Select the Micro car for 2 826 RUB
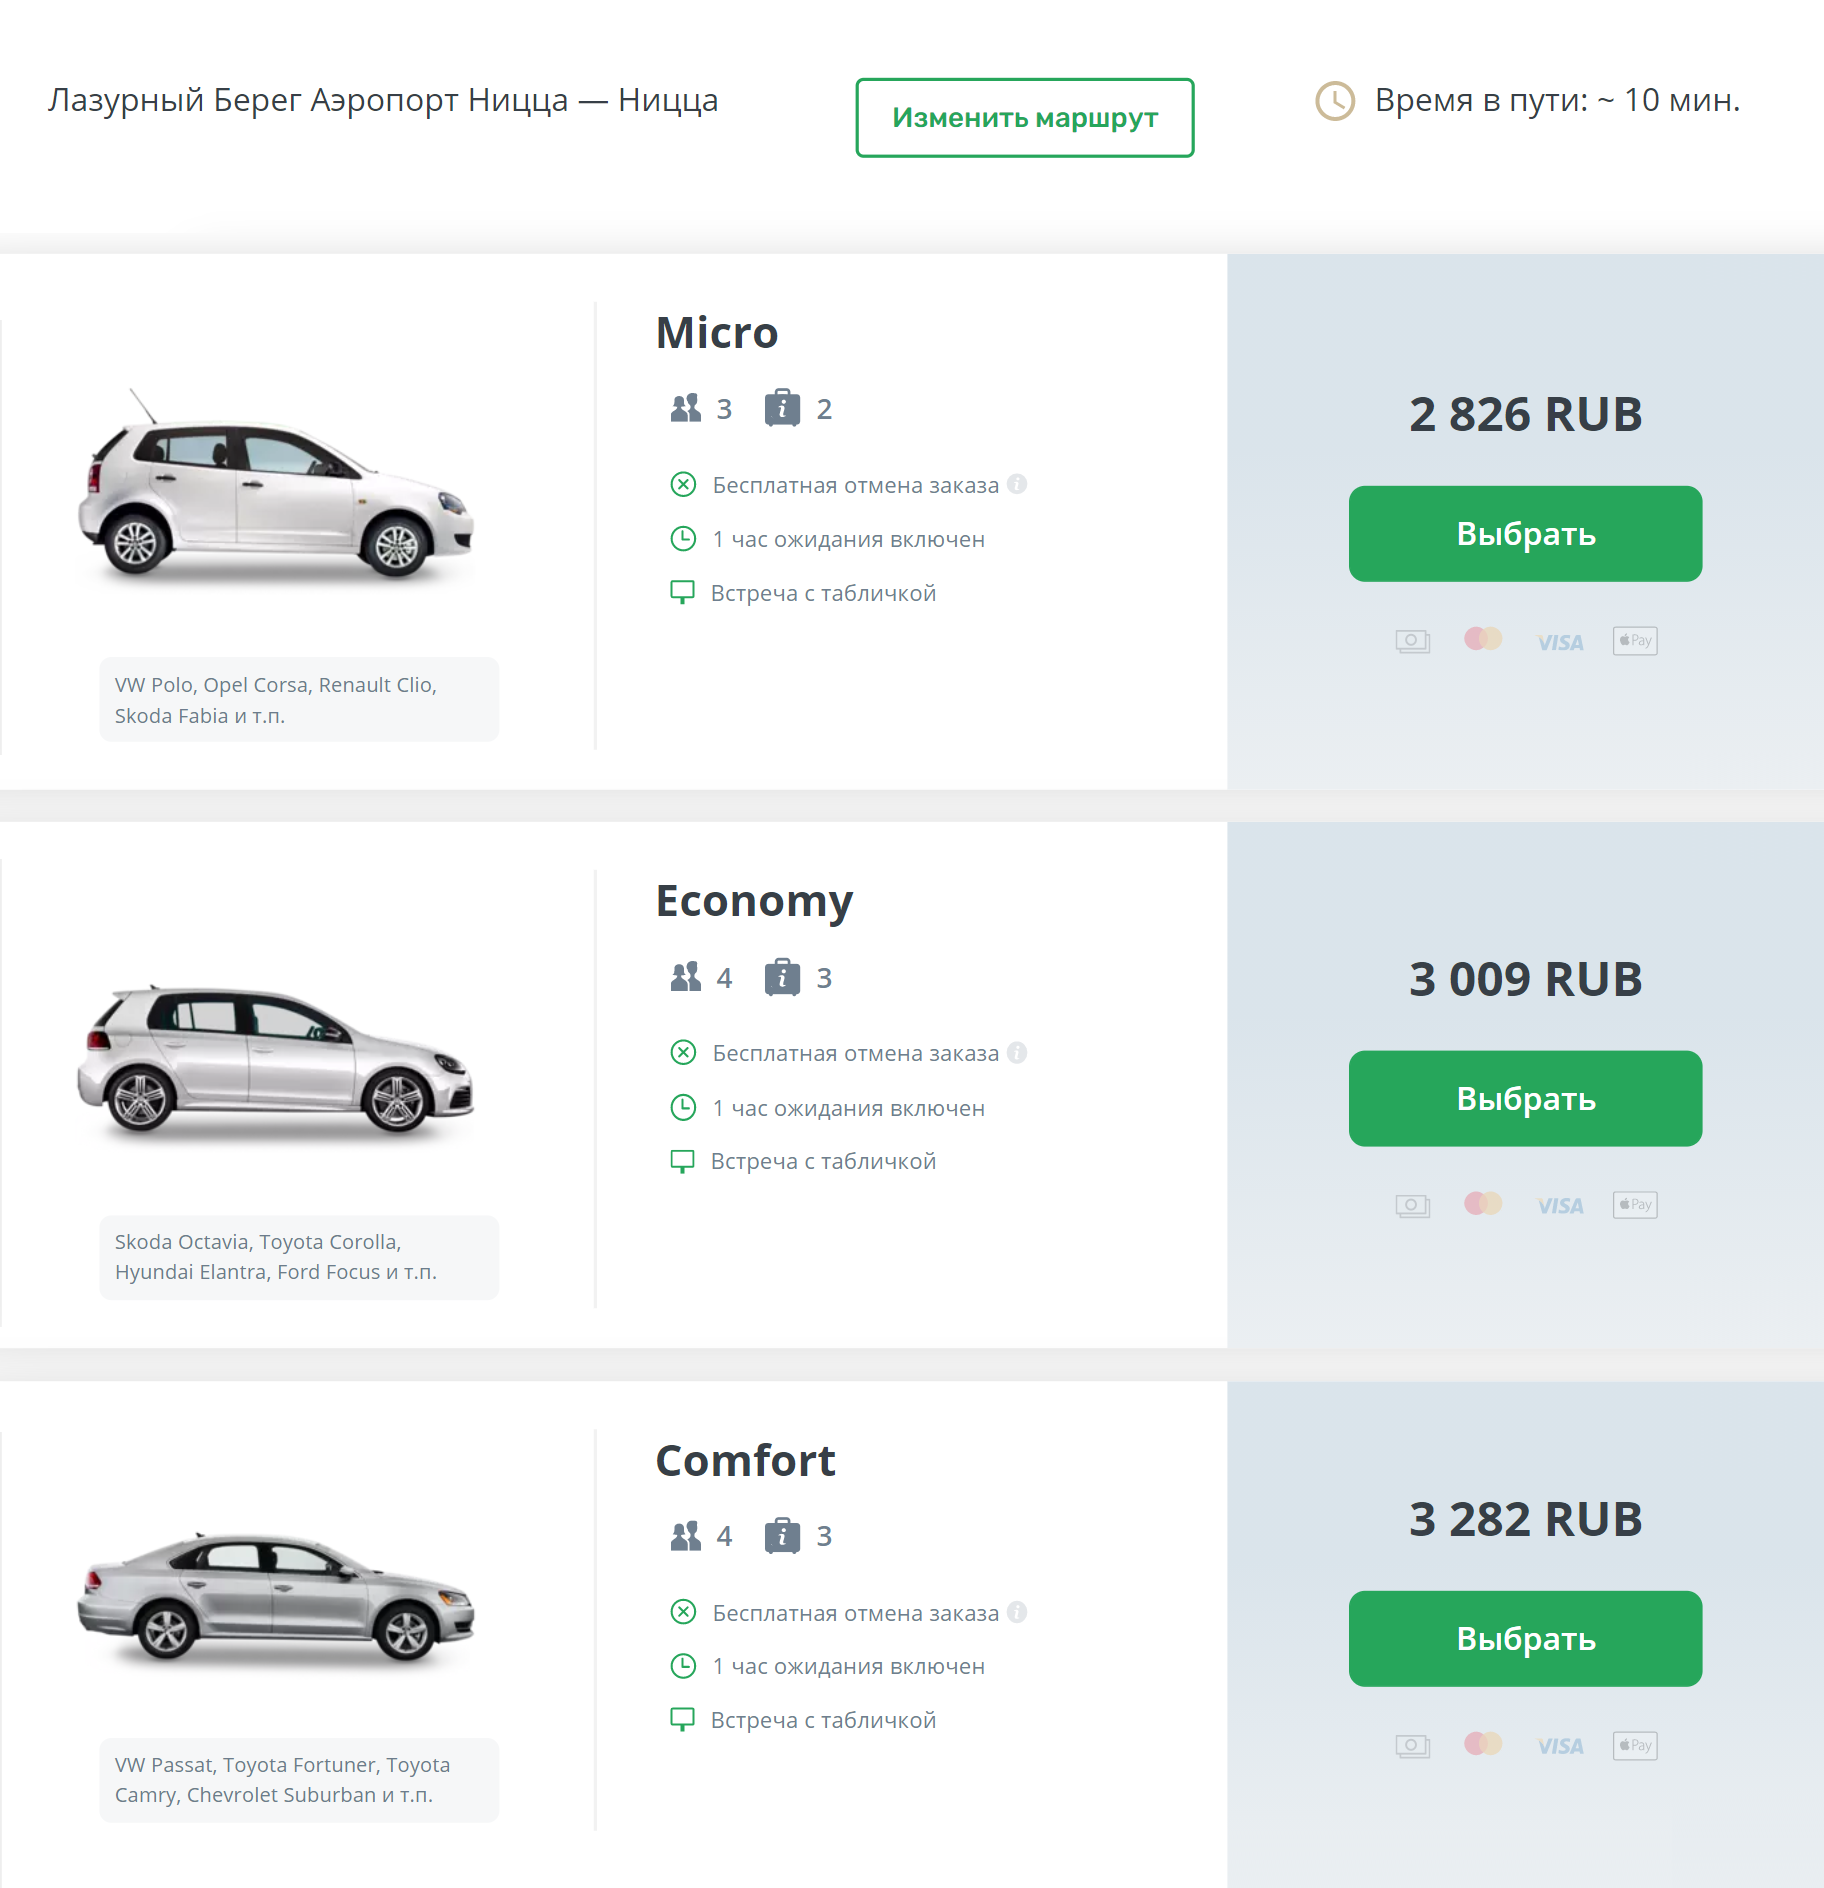The height and width of the screenshot is (1888, 1824). [1525, 534]
